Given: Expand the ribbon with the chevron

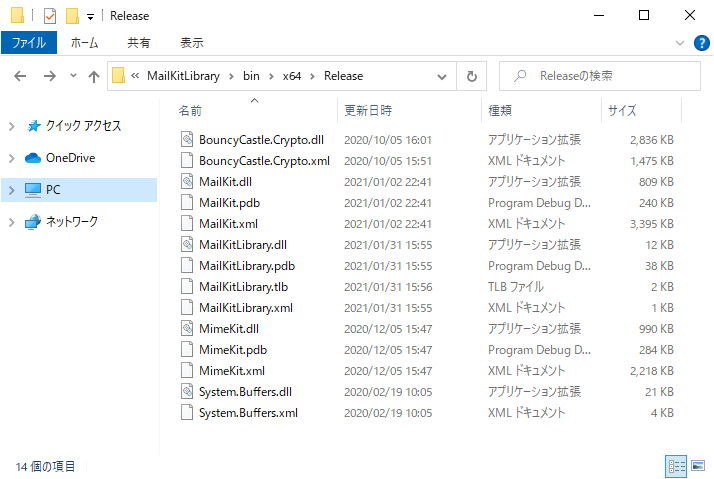Looking at the screenshot, I should 680,43.
